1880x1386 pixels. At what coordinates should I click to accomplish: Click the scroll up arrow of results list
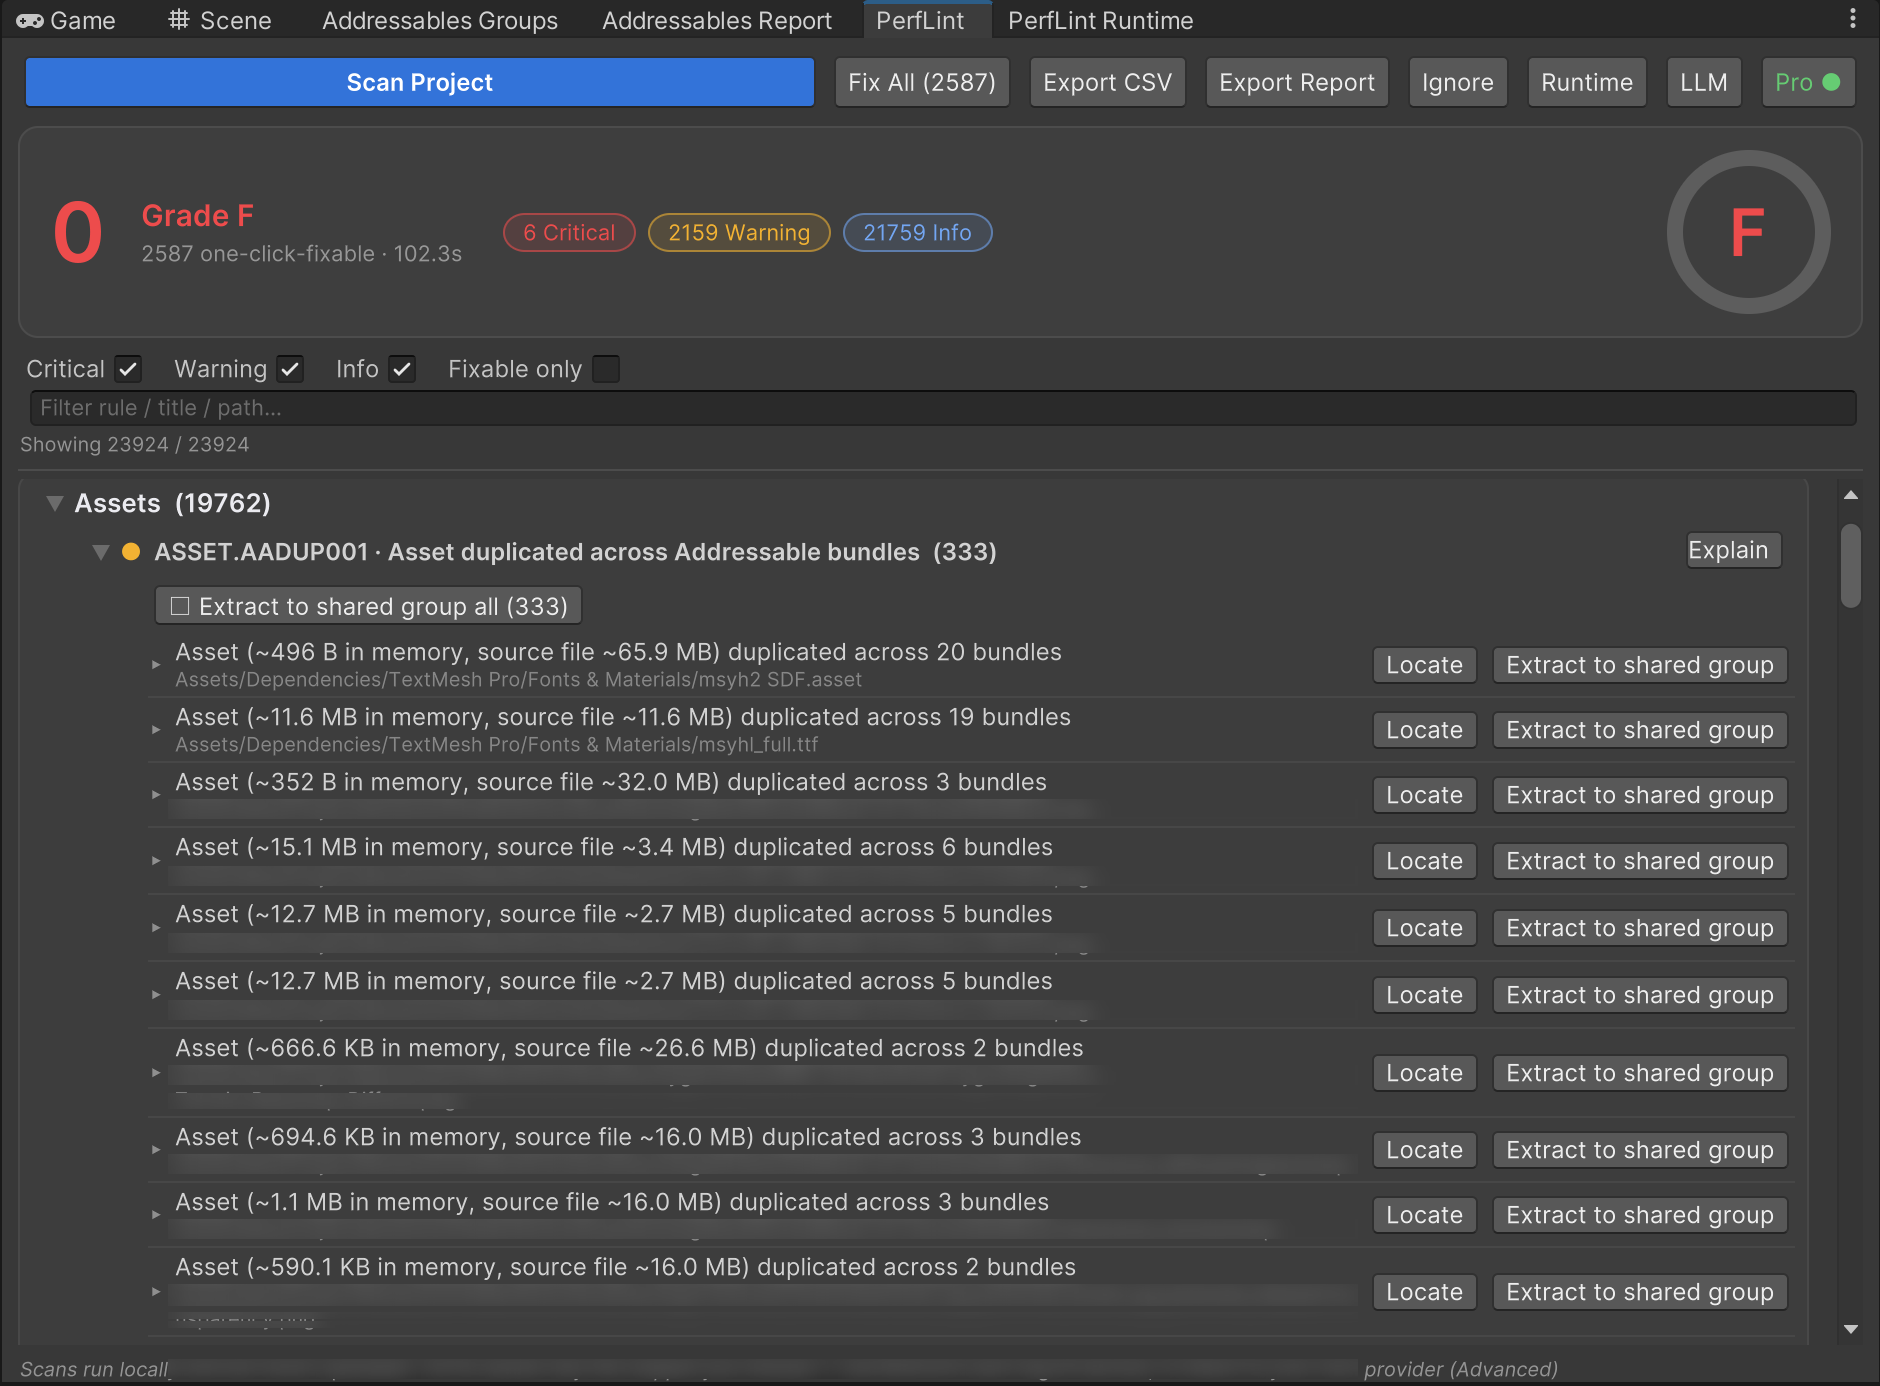(1851, 495)
